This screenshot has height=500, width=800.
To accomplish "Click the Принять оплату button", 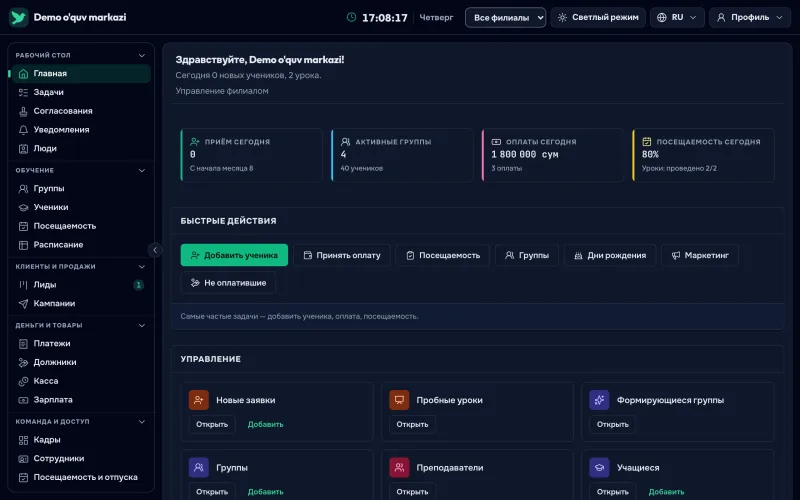I will tap(342, 255).
